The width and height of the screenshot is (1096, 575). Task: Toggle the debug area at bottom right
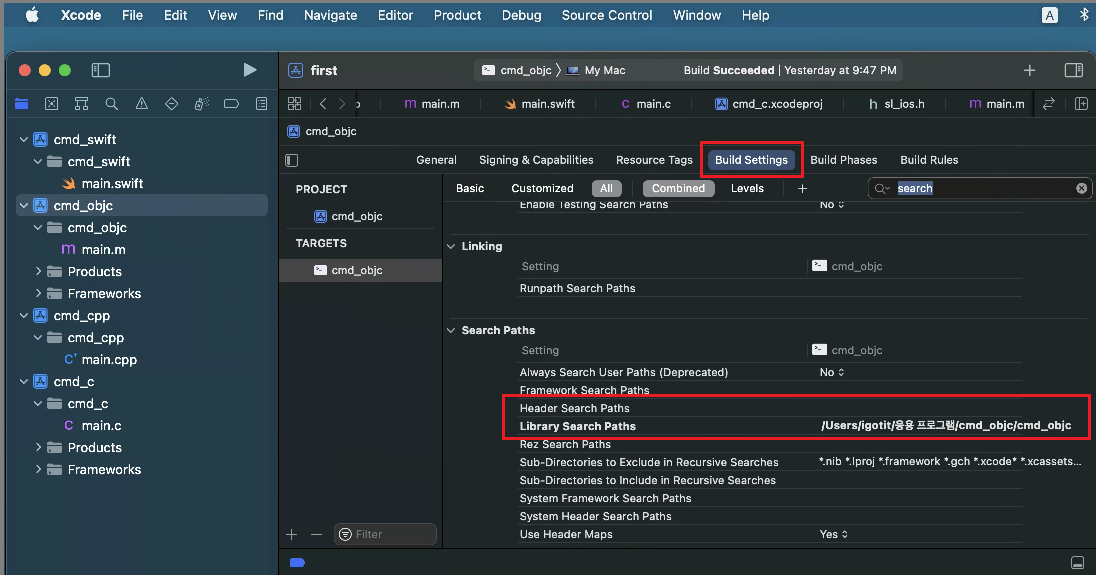coord(1077,562)
